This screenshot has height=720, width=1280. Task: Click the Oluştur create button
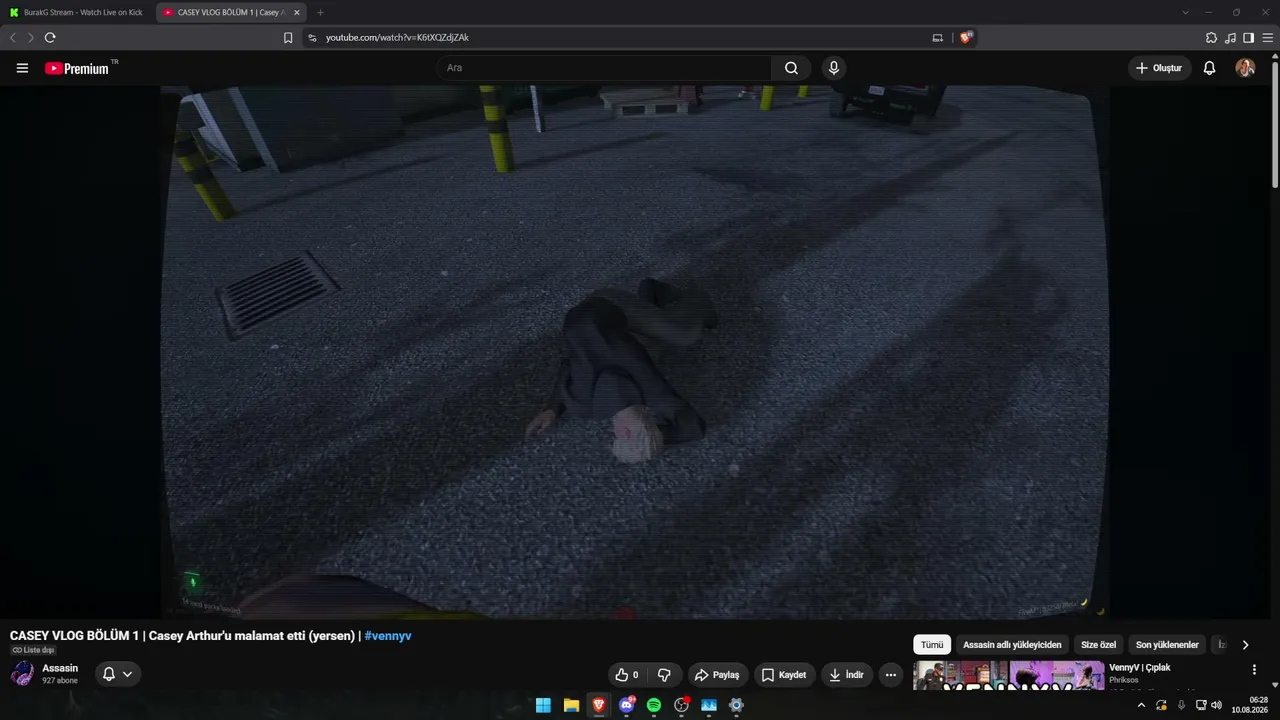click(x=1159, y=68)
